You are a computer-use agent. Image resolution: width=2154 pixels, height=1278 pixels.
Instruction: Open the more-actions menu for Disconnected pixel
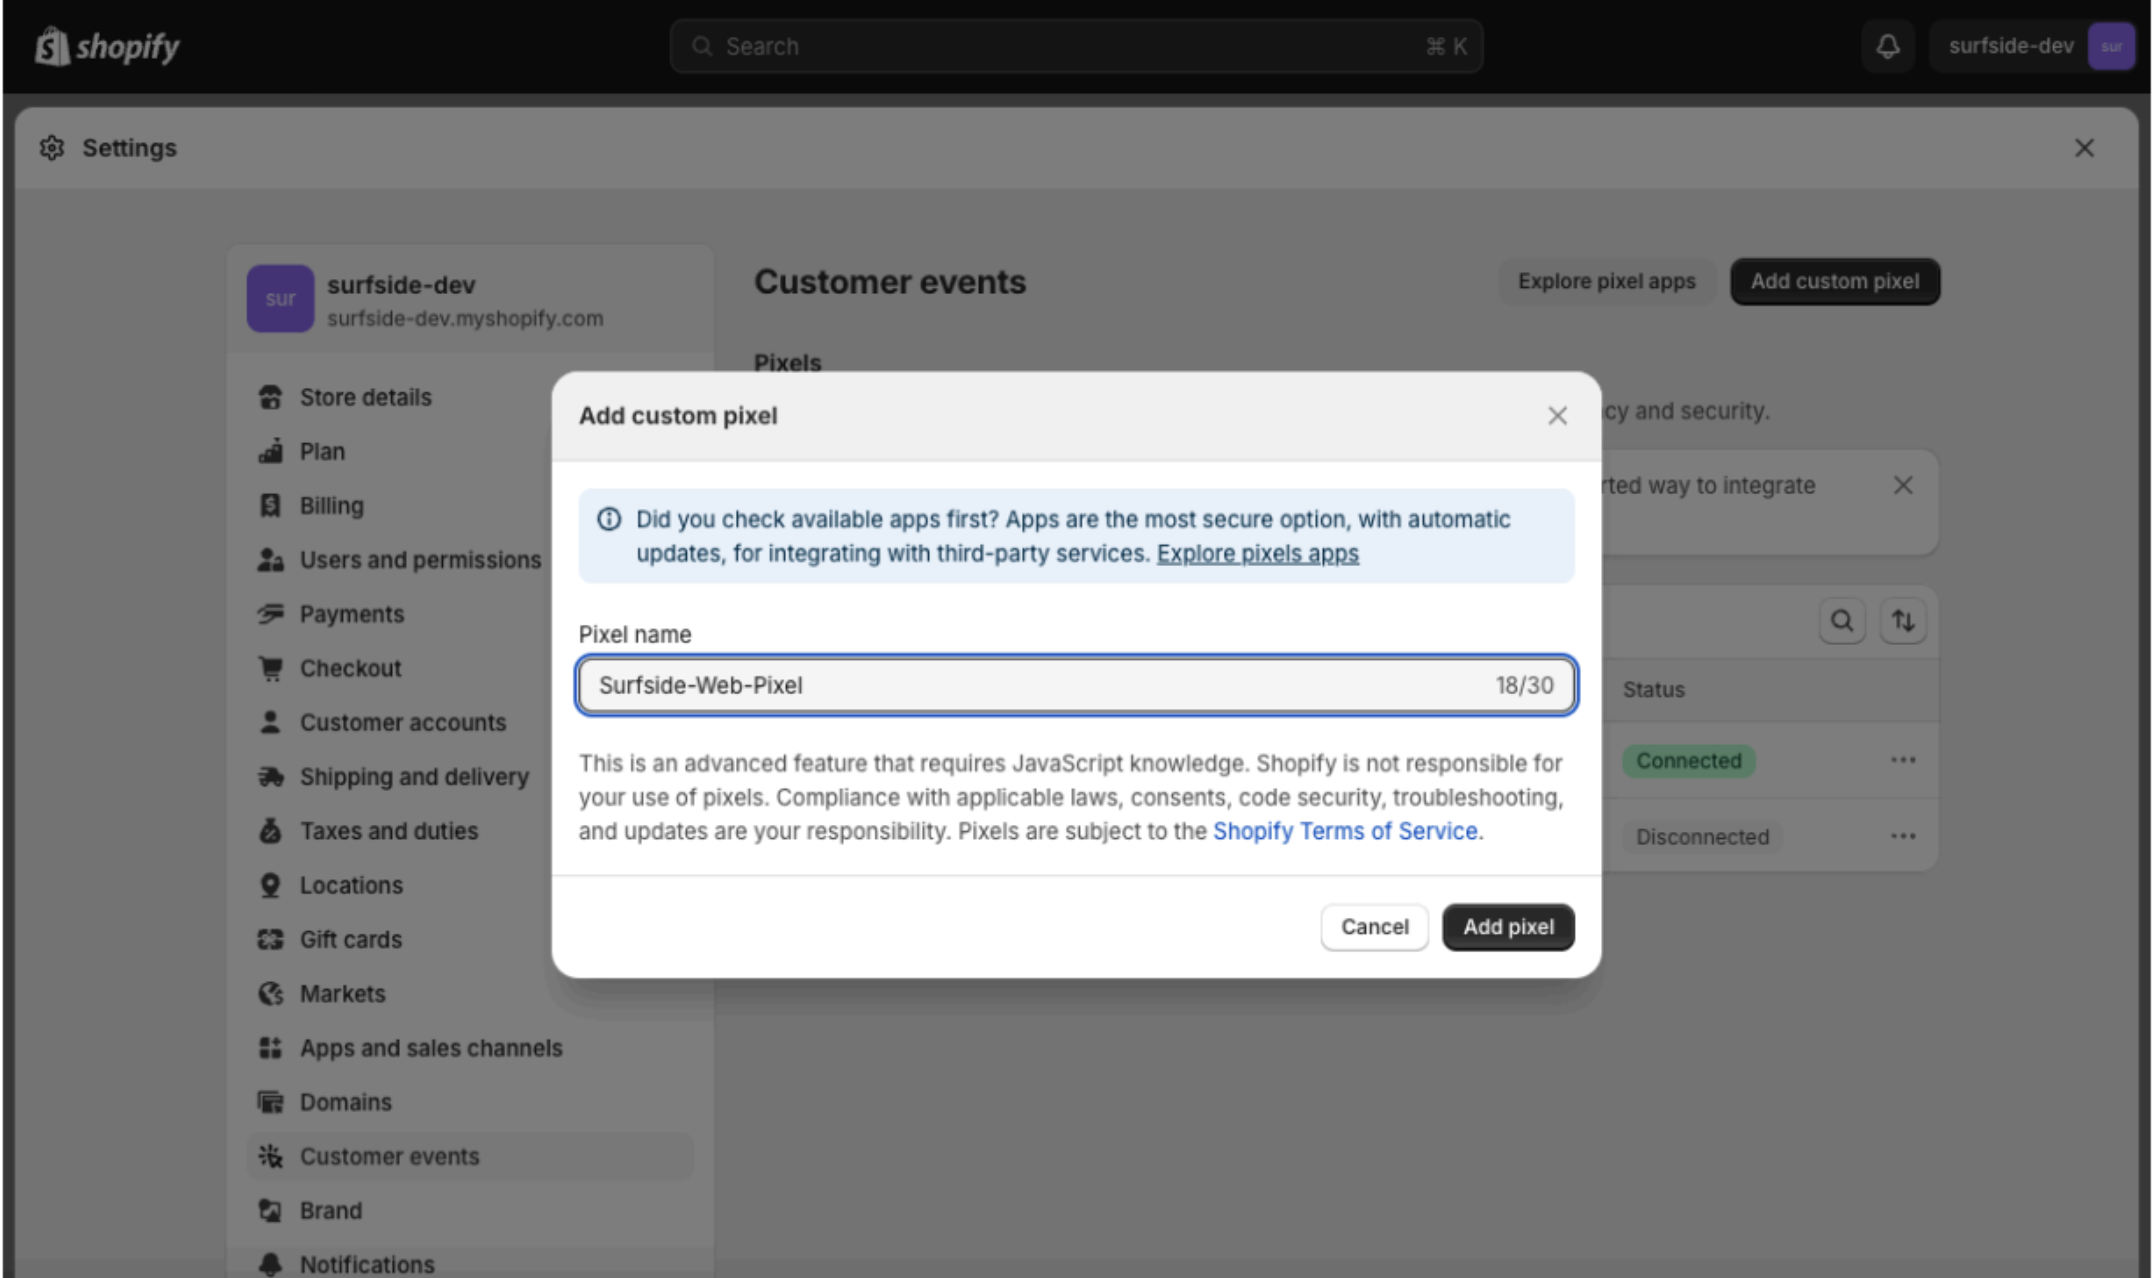(1903, 836)
